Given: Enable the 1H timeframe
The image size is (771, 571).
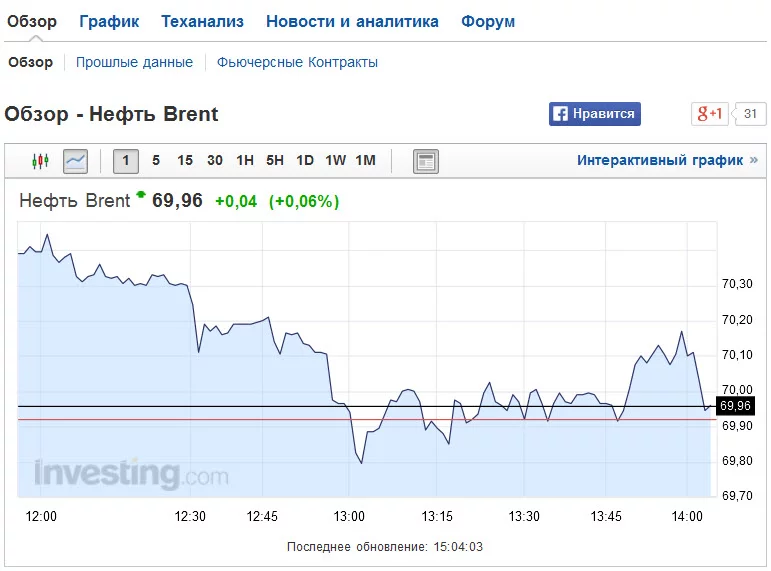Looking at the screenshot, I should 245,161.
